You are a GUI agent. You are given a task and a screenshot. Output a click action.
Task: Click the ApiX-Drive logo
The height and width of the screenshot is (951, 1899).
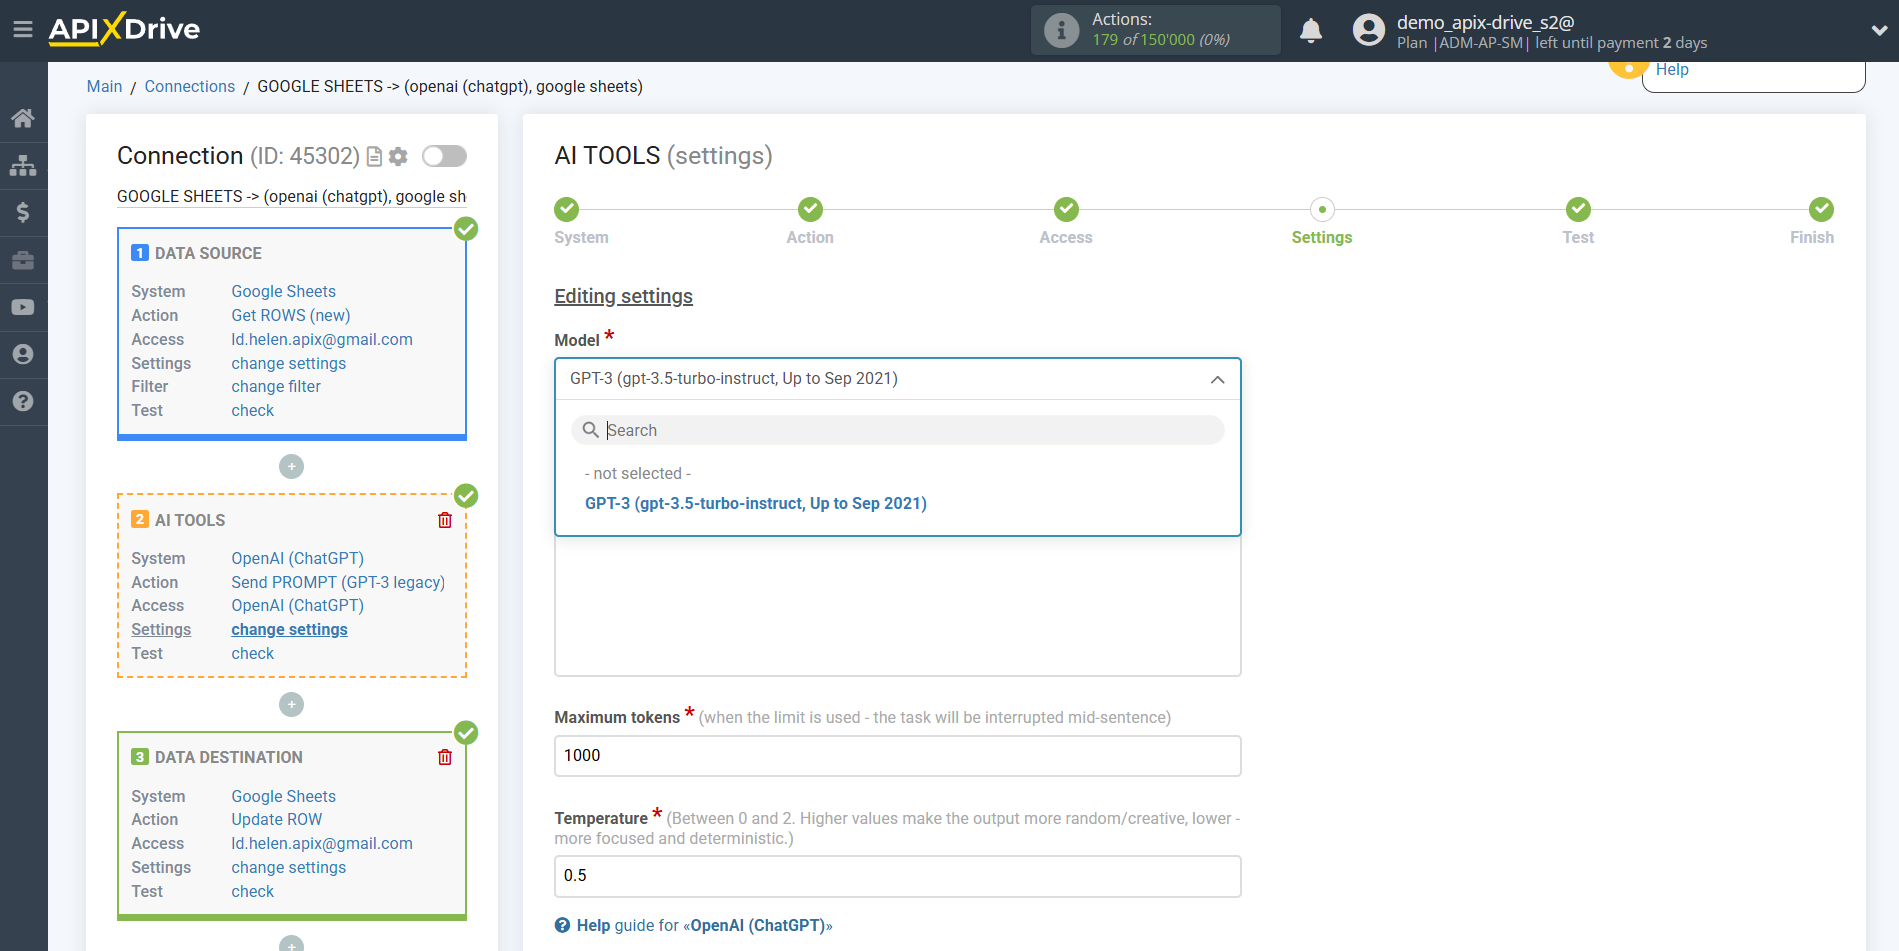(x=124, y=29)
